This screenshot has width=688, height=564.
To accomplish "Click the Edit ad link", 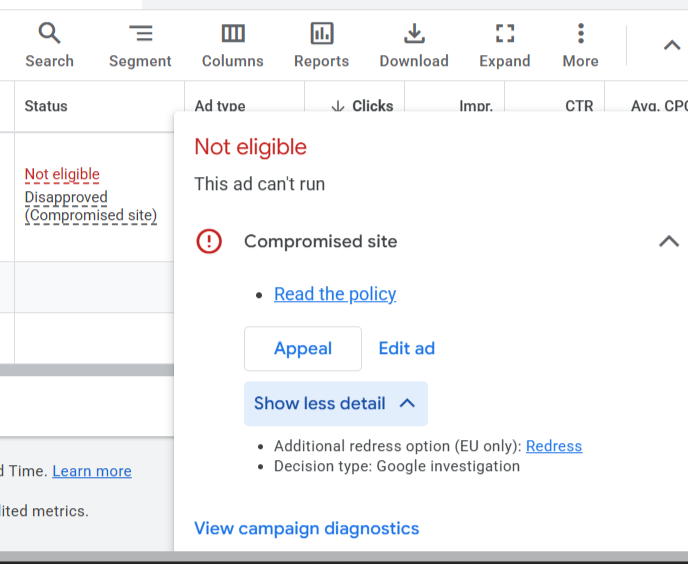I will [x=407, y=348].
